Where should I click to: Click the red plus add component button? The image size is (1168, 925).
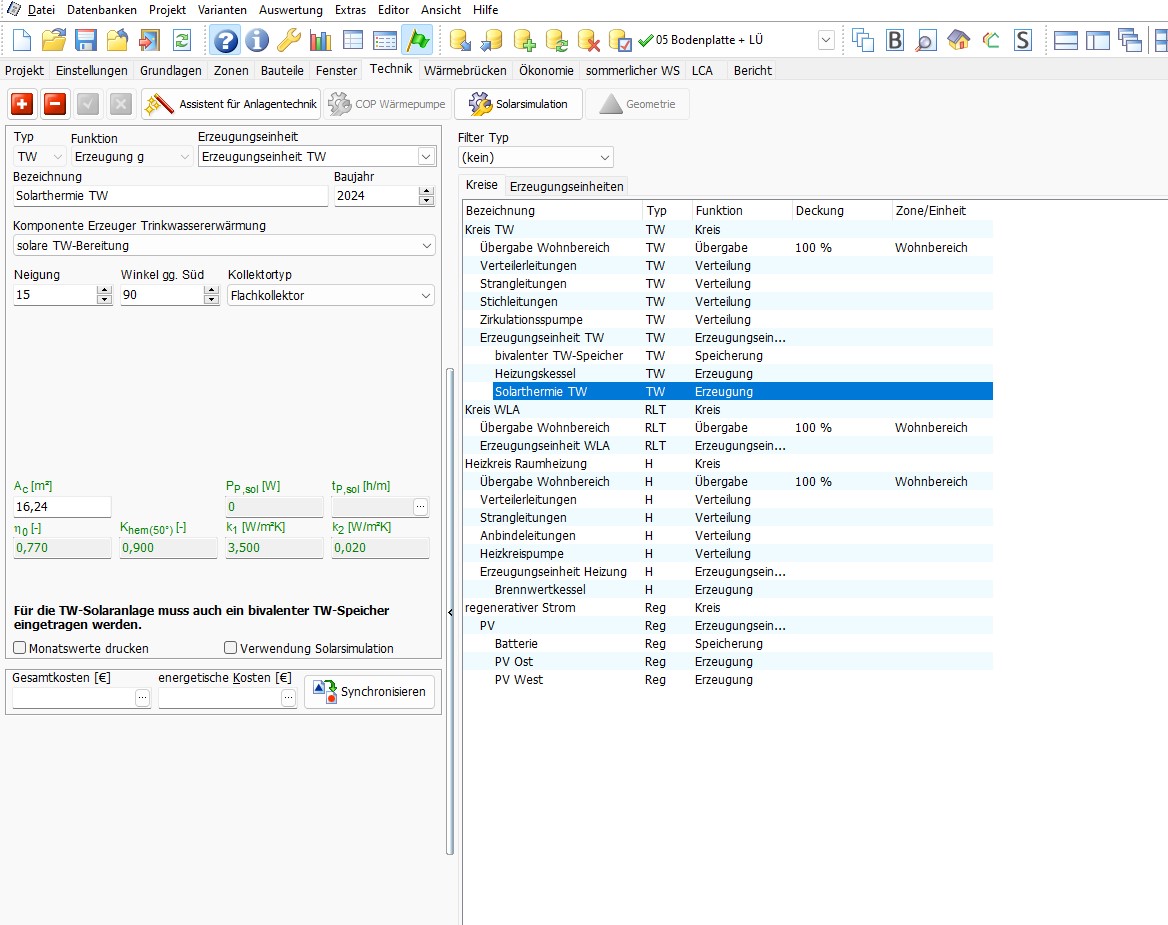click(x=22, y=104)
